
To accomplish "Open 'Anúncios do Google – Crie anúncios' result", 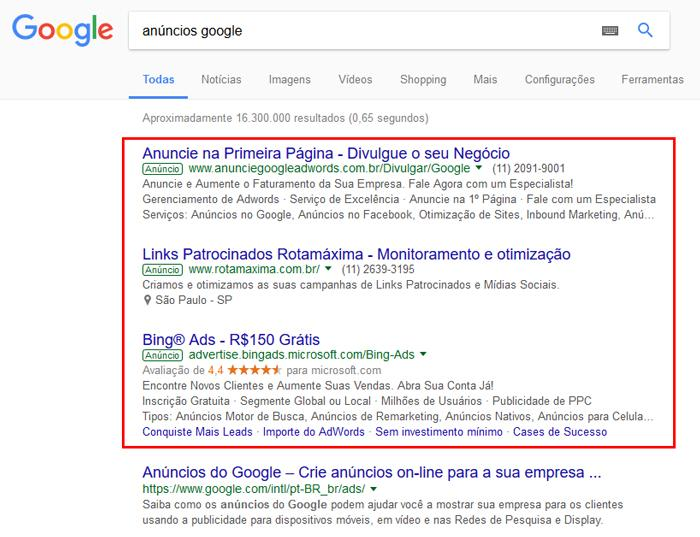I will tap(372, 472).
